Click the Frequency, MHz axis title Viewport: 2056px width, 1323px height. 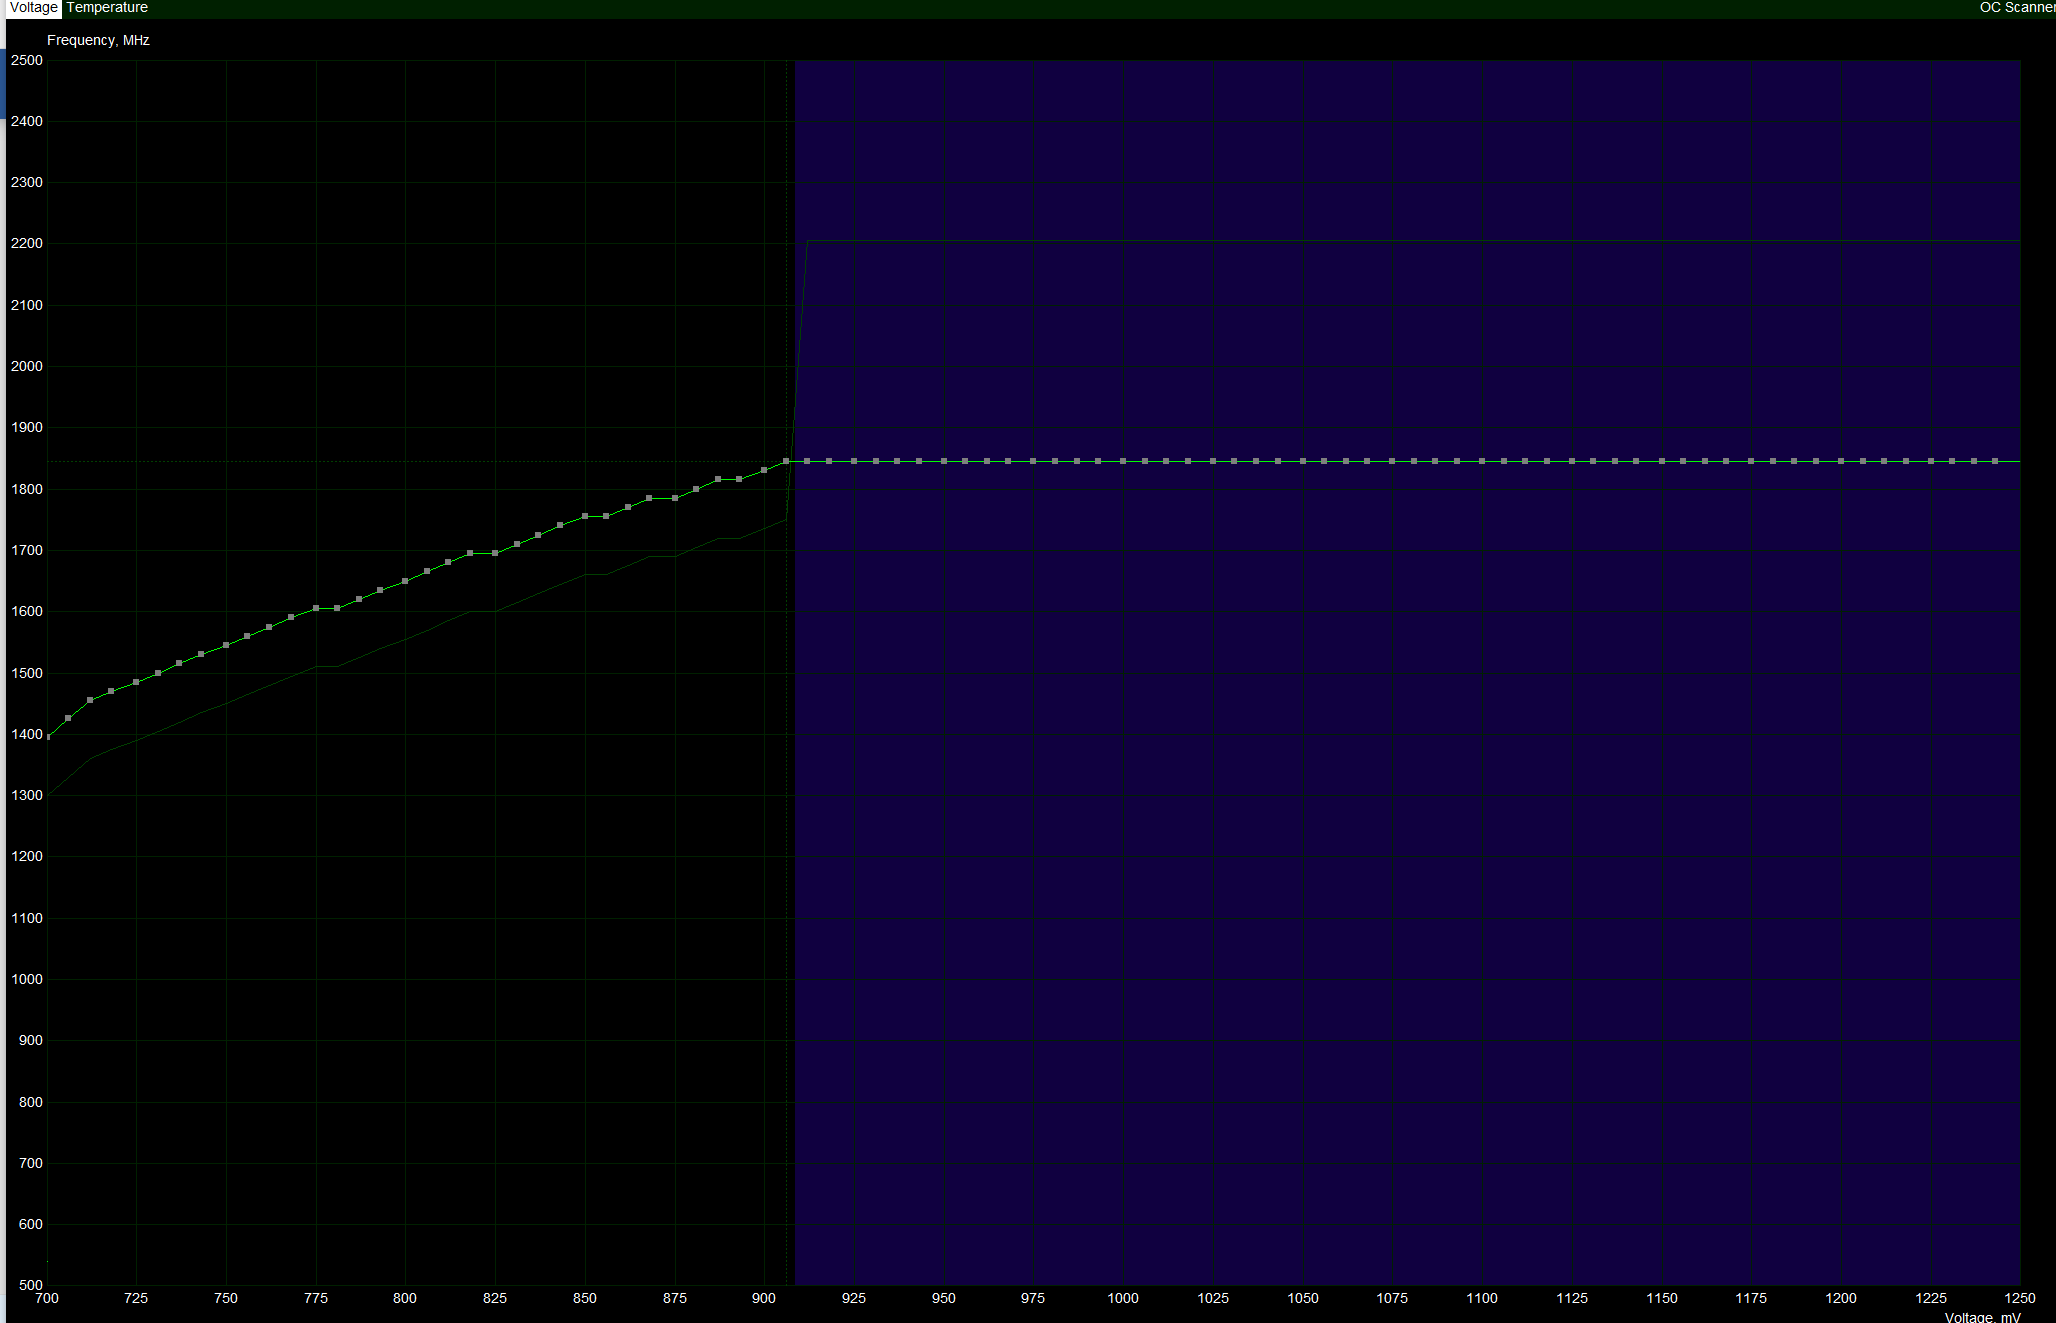click(x=98, y=40)
